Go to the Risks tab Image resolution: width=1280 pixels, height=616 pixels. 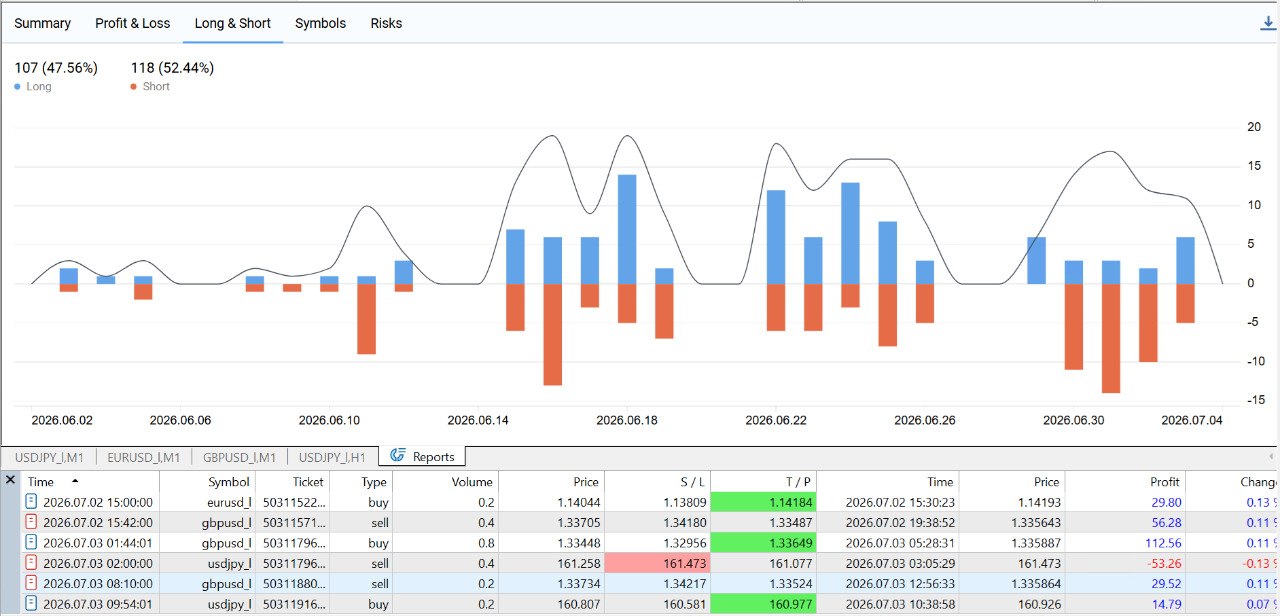[x=386, y=23]
